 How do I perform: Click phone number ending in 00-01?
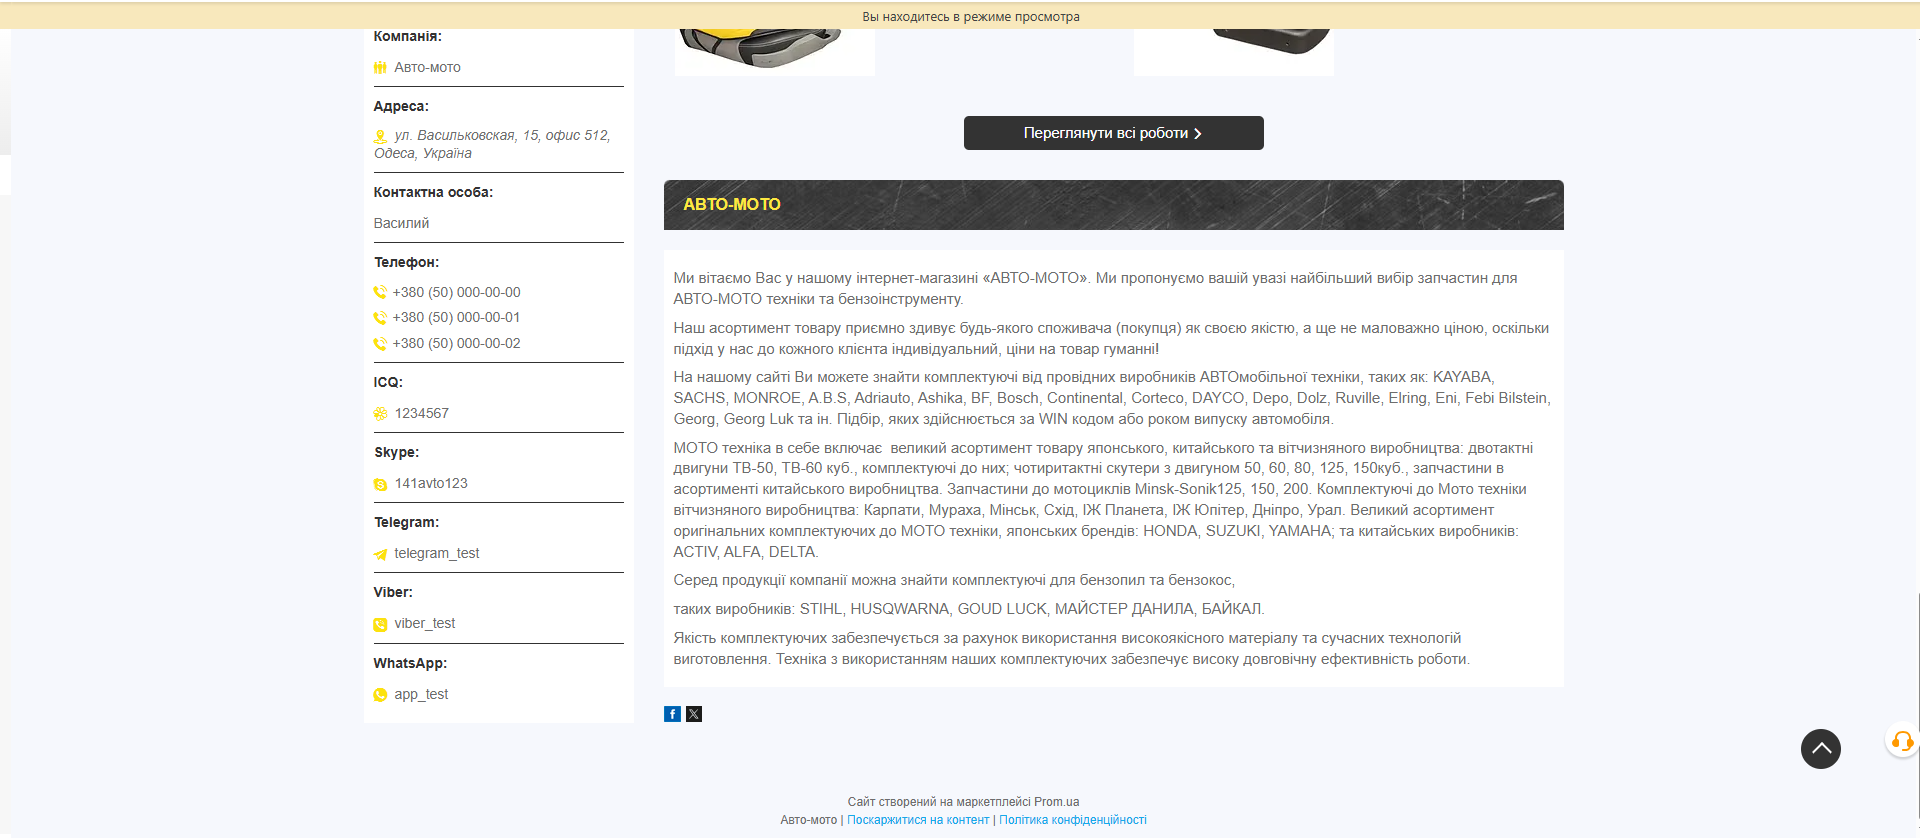point(456,317)
